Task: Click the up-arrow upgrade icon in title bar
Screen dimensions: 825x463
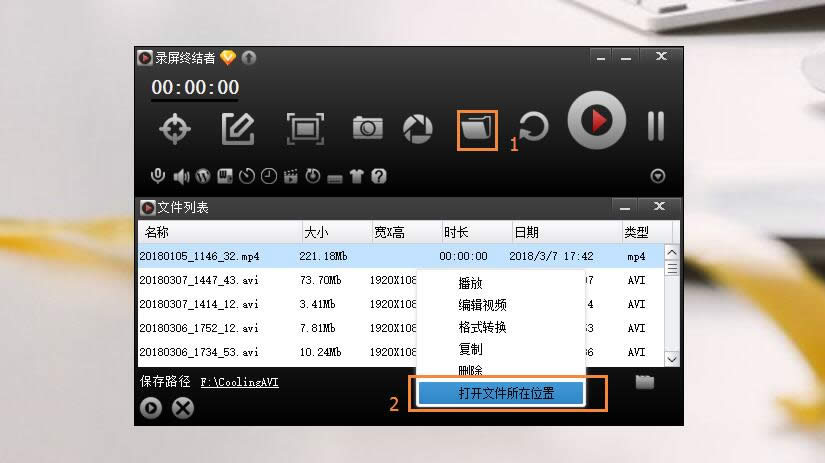Action: coord(249,57)
